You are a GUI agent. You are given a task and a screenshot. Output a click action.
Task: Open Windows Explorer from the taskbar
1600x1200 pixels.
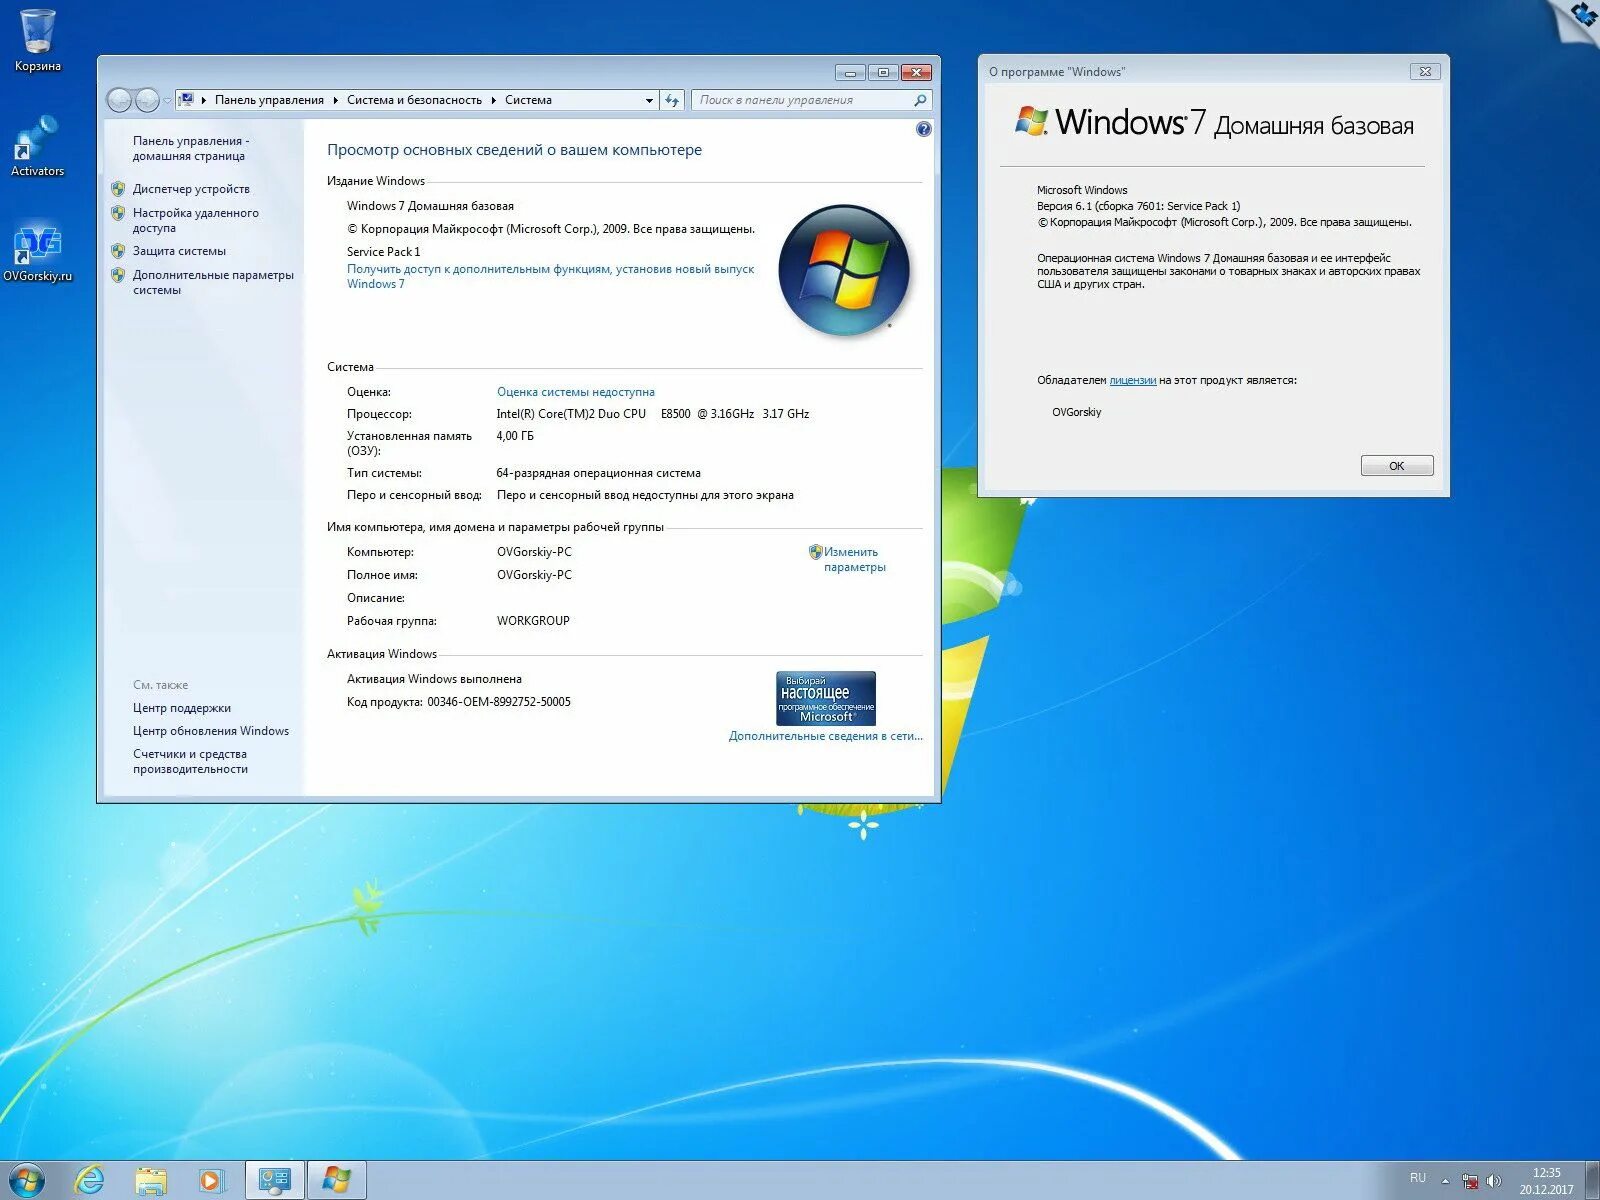pyautogui.click(x=152, y=1180)
